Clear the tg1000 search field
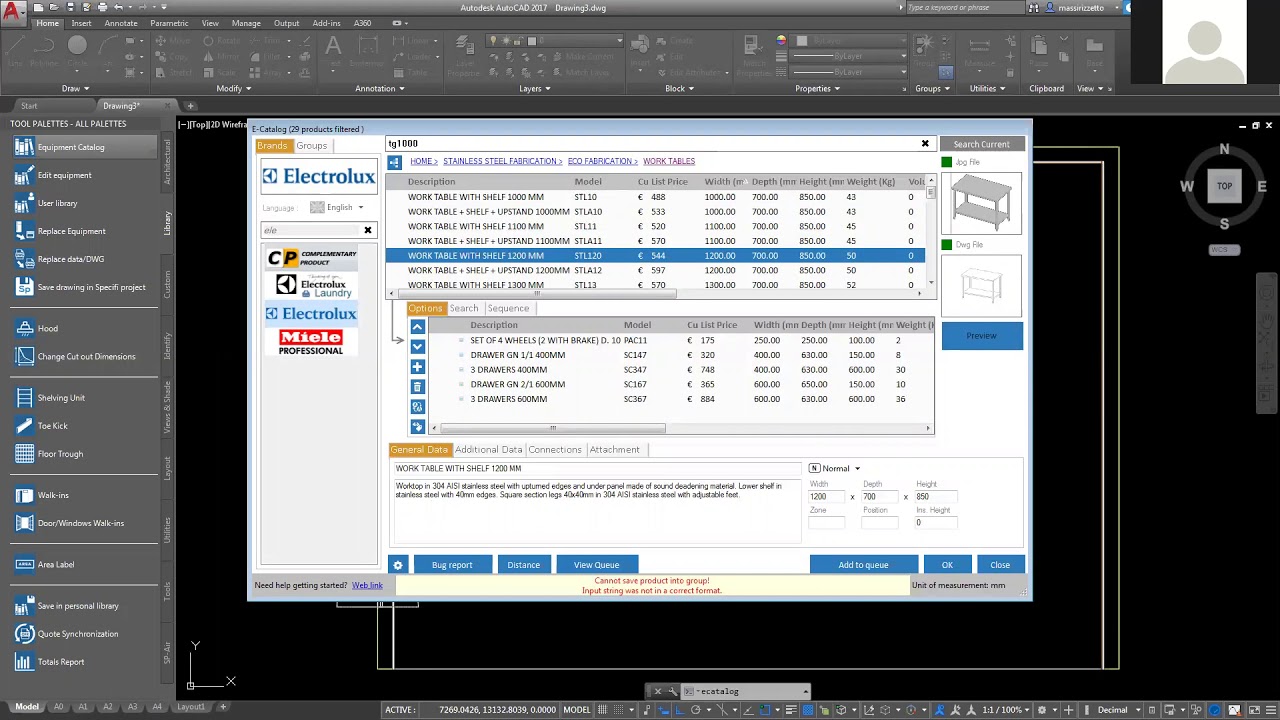The height and width of the screenshot is (720, 1280). click(x=925, y=144)
